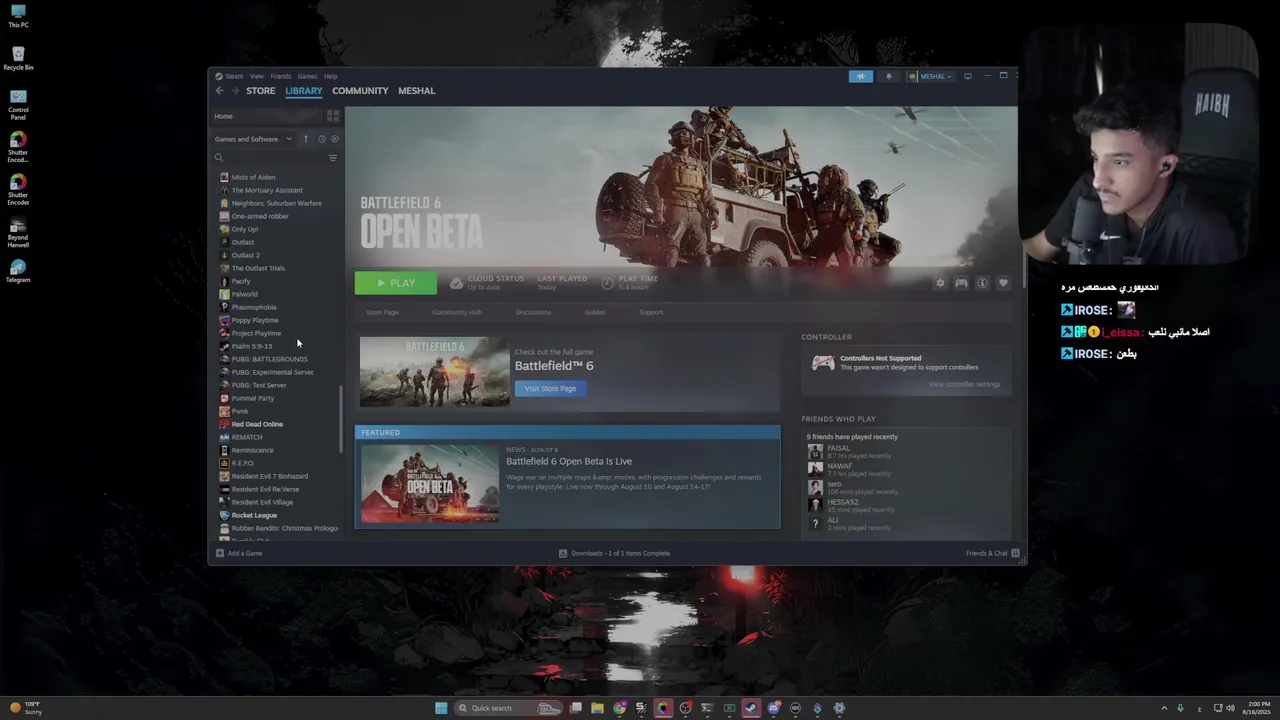The height and width of the screenshot is (720, 1280).
Task: Click the Downloads icon in bottom bar
Action: coord(563,553)
